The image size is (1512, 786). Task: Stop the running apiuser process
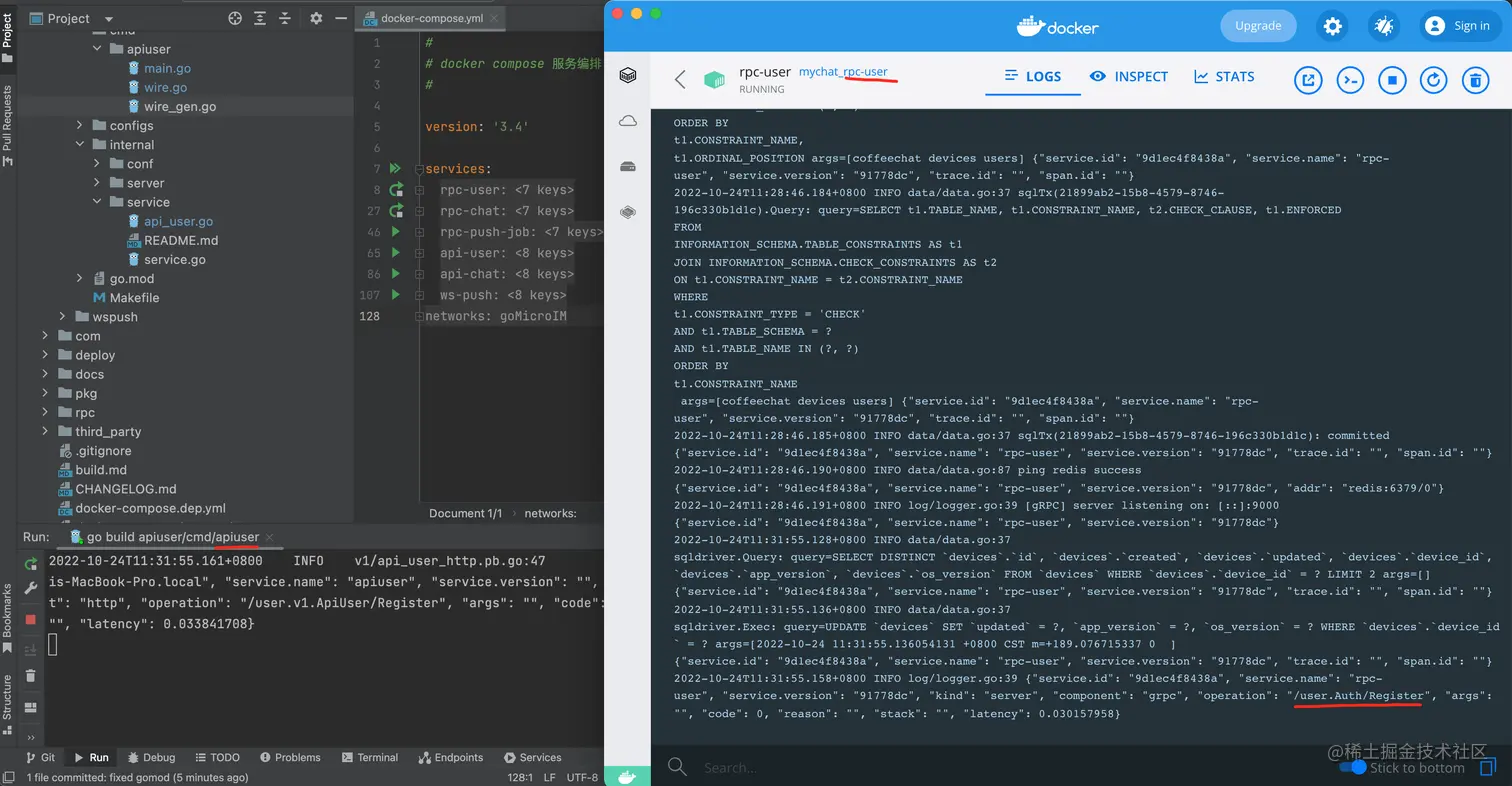[x=30, y=619]
